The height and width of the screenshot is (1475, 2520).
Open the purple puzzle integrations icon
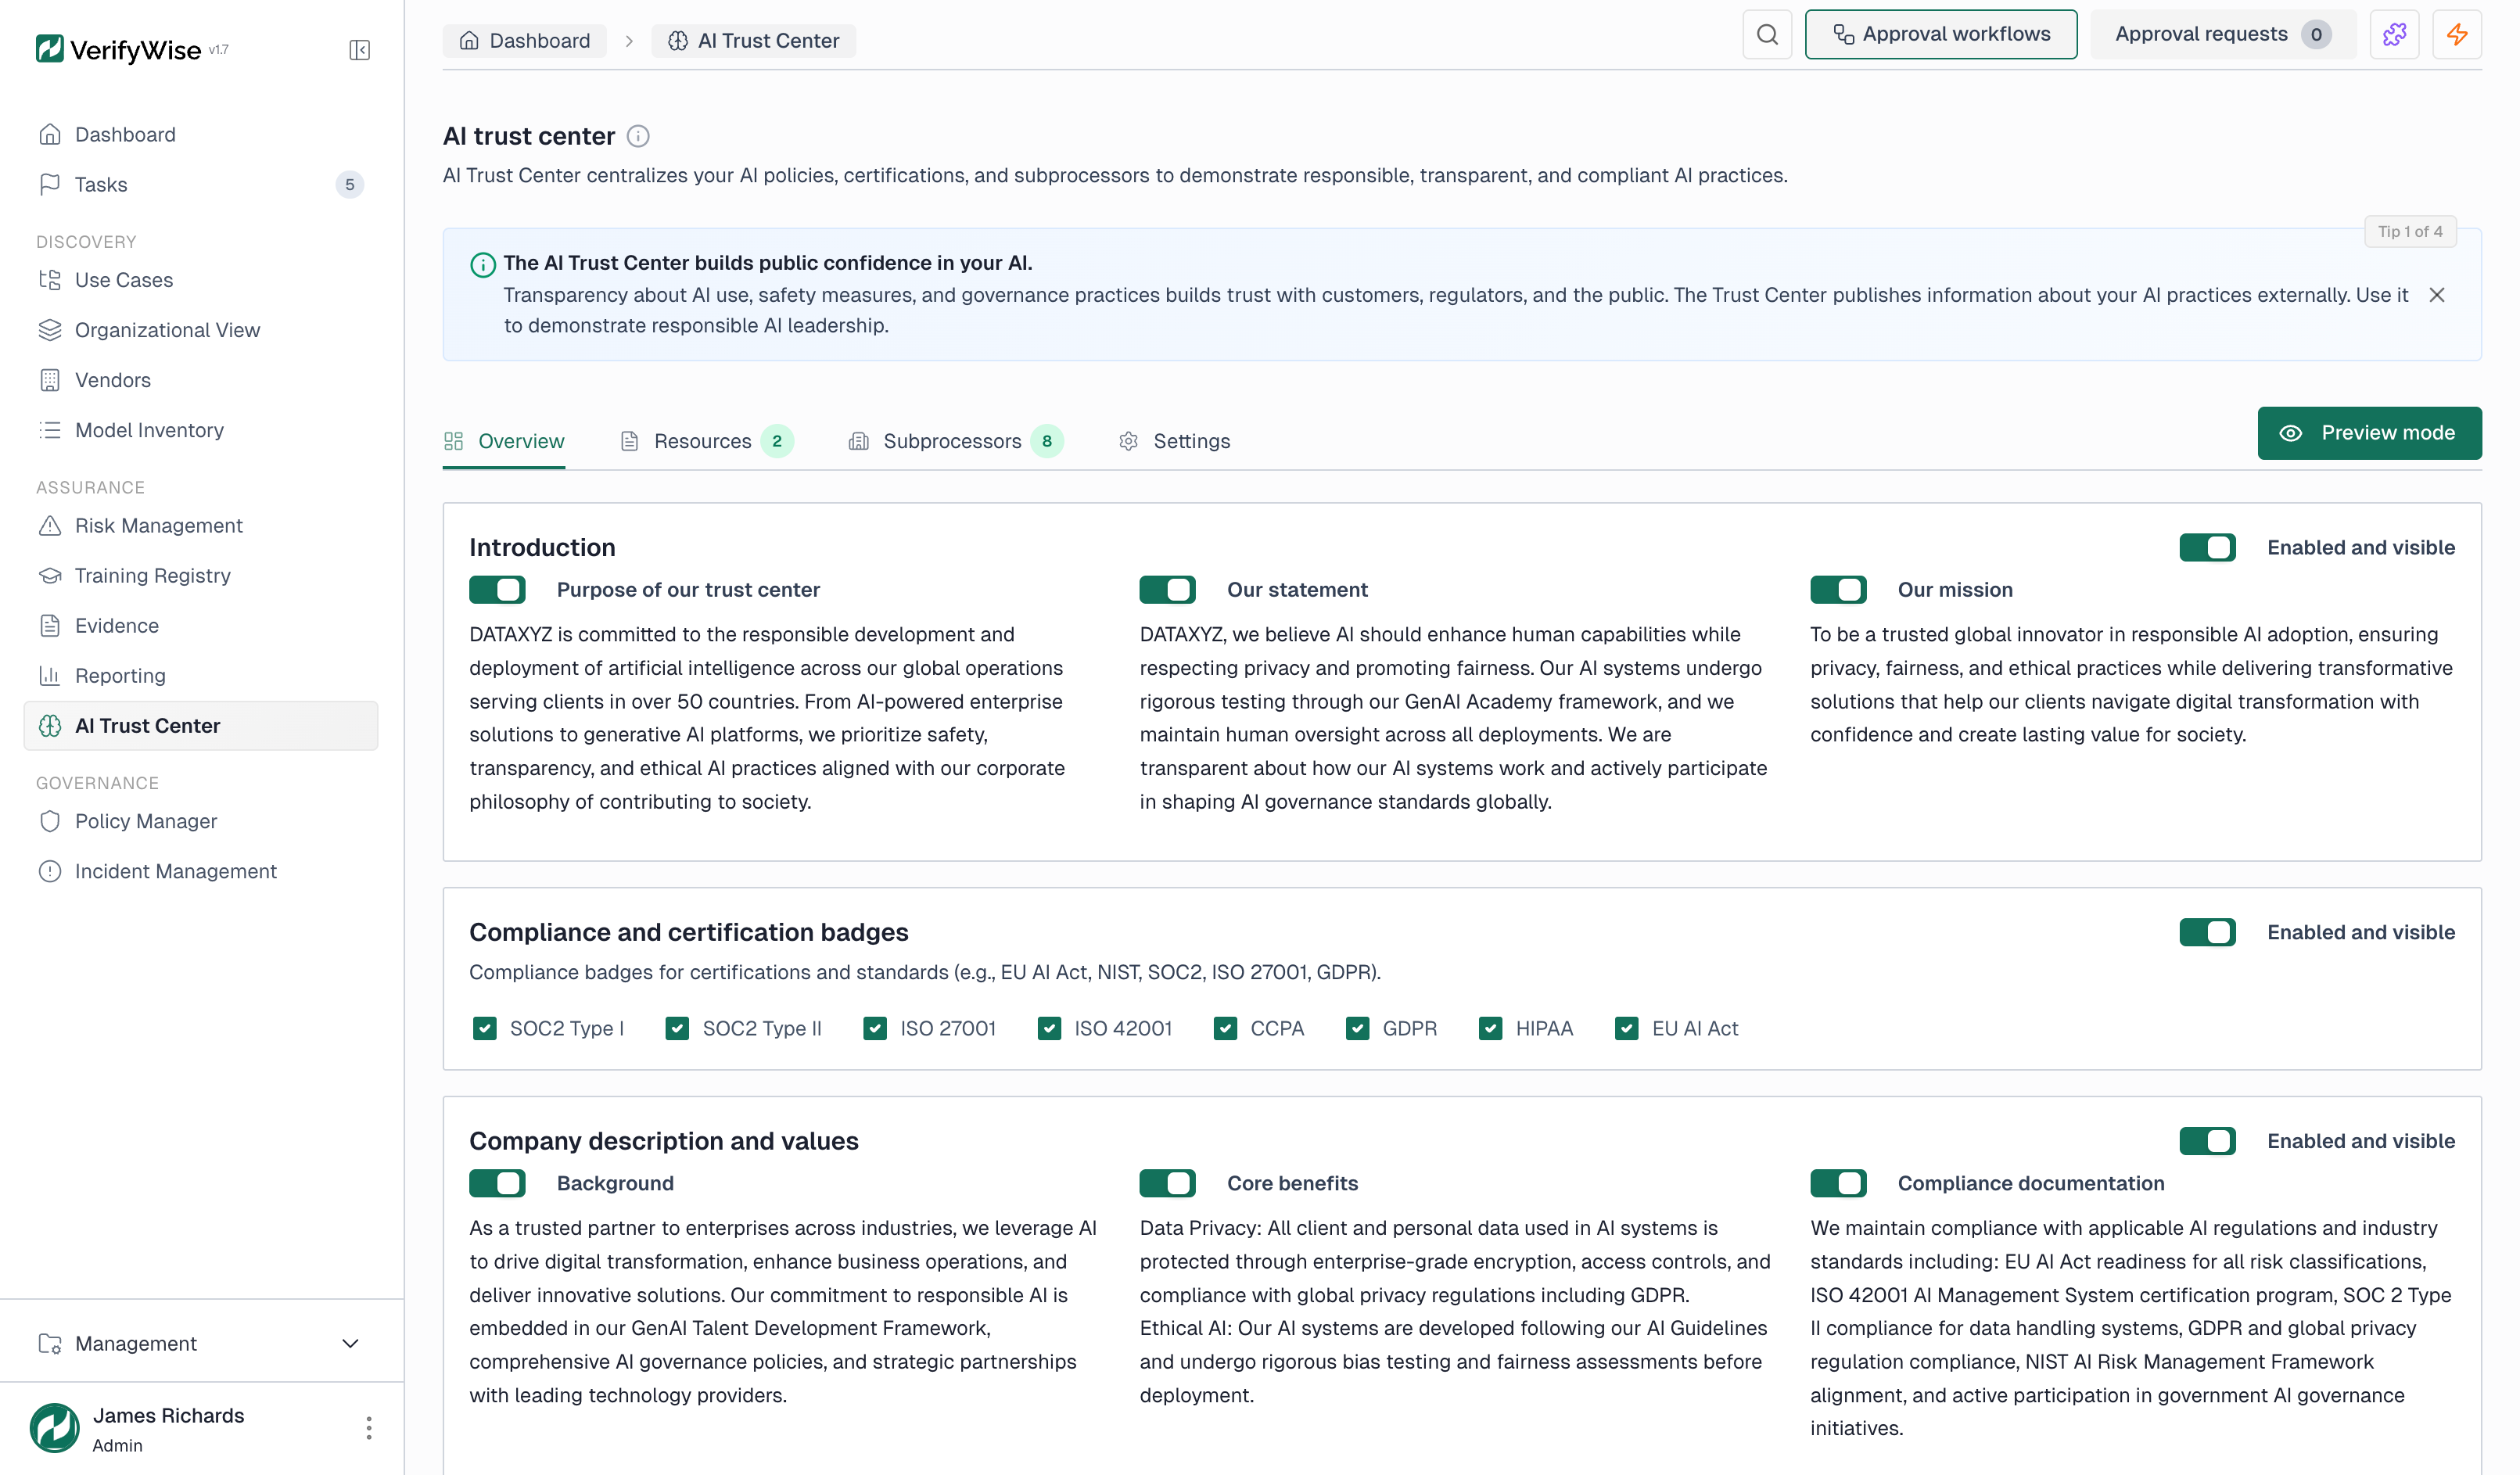[x=2394, y=35]
